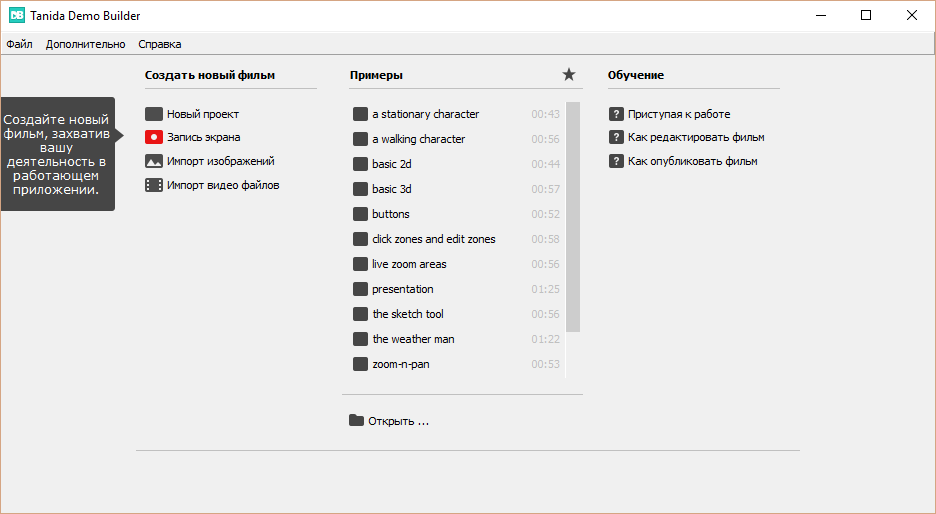This screenshot has width=936, height=514.
Task: Select the 'live zoom areas' example
Action: pyautogui.click(x=409, y=264)
